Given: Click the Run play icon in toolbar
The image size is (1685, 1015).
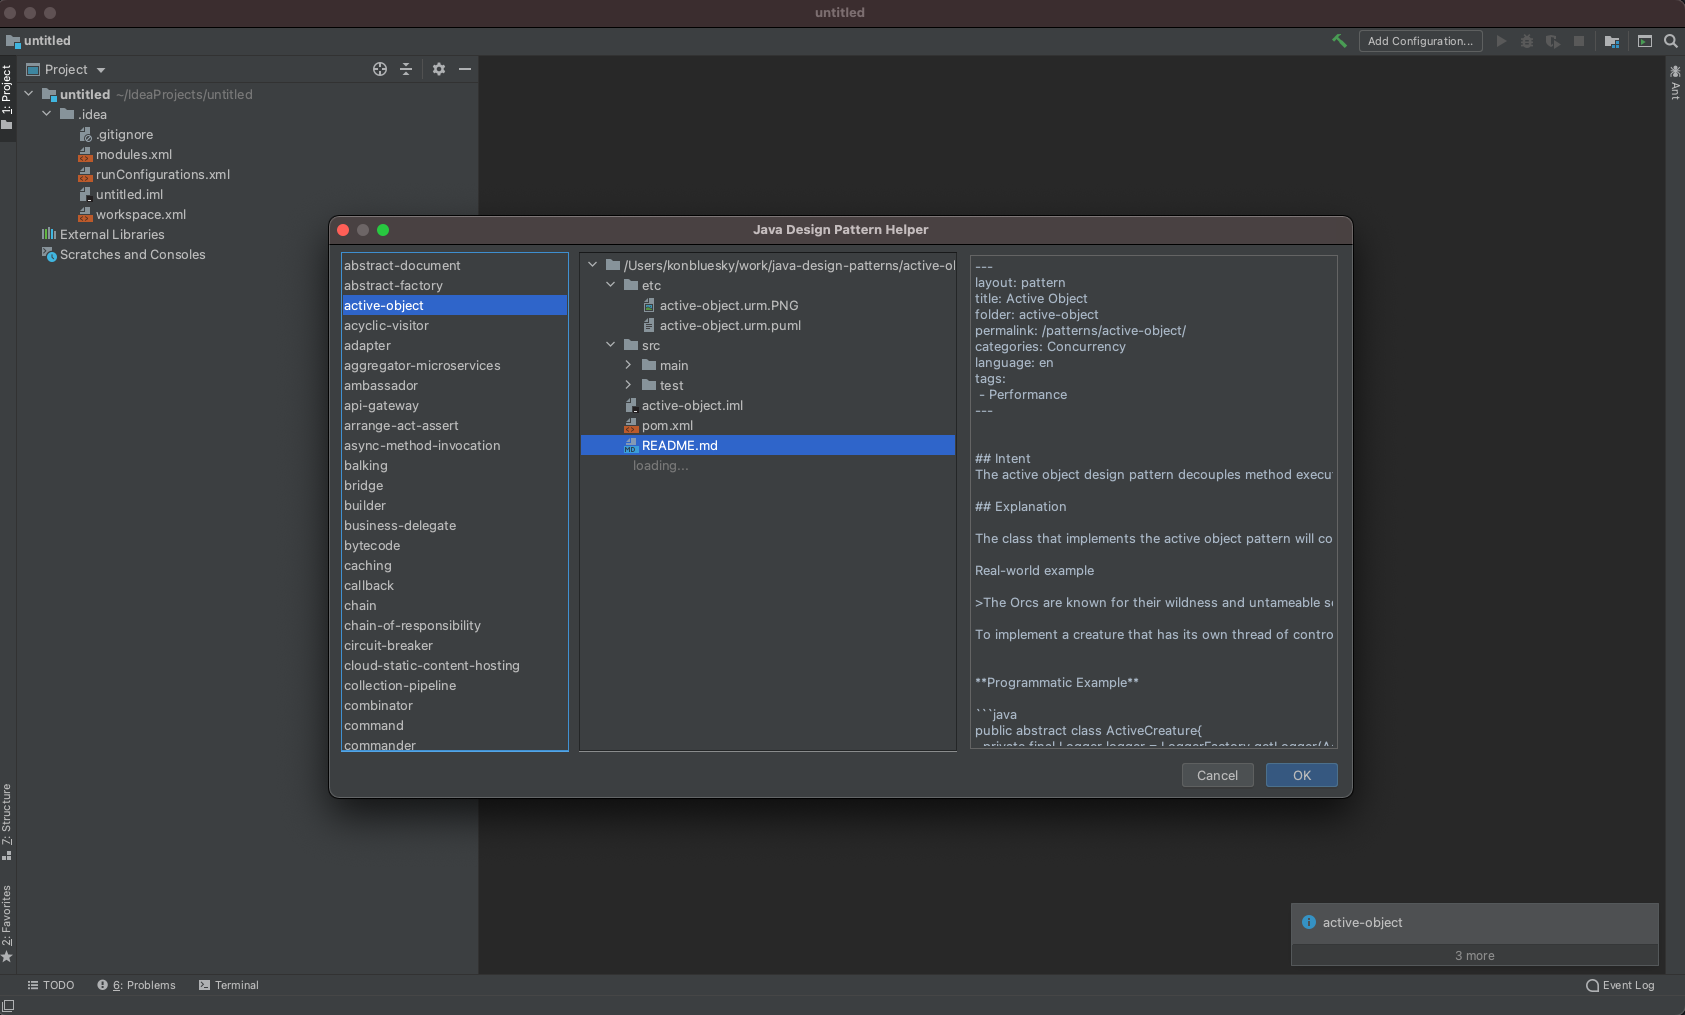Looking at the screenshot, I should (1501, 41).
